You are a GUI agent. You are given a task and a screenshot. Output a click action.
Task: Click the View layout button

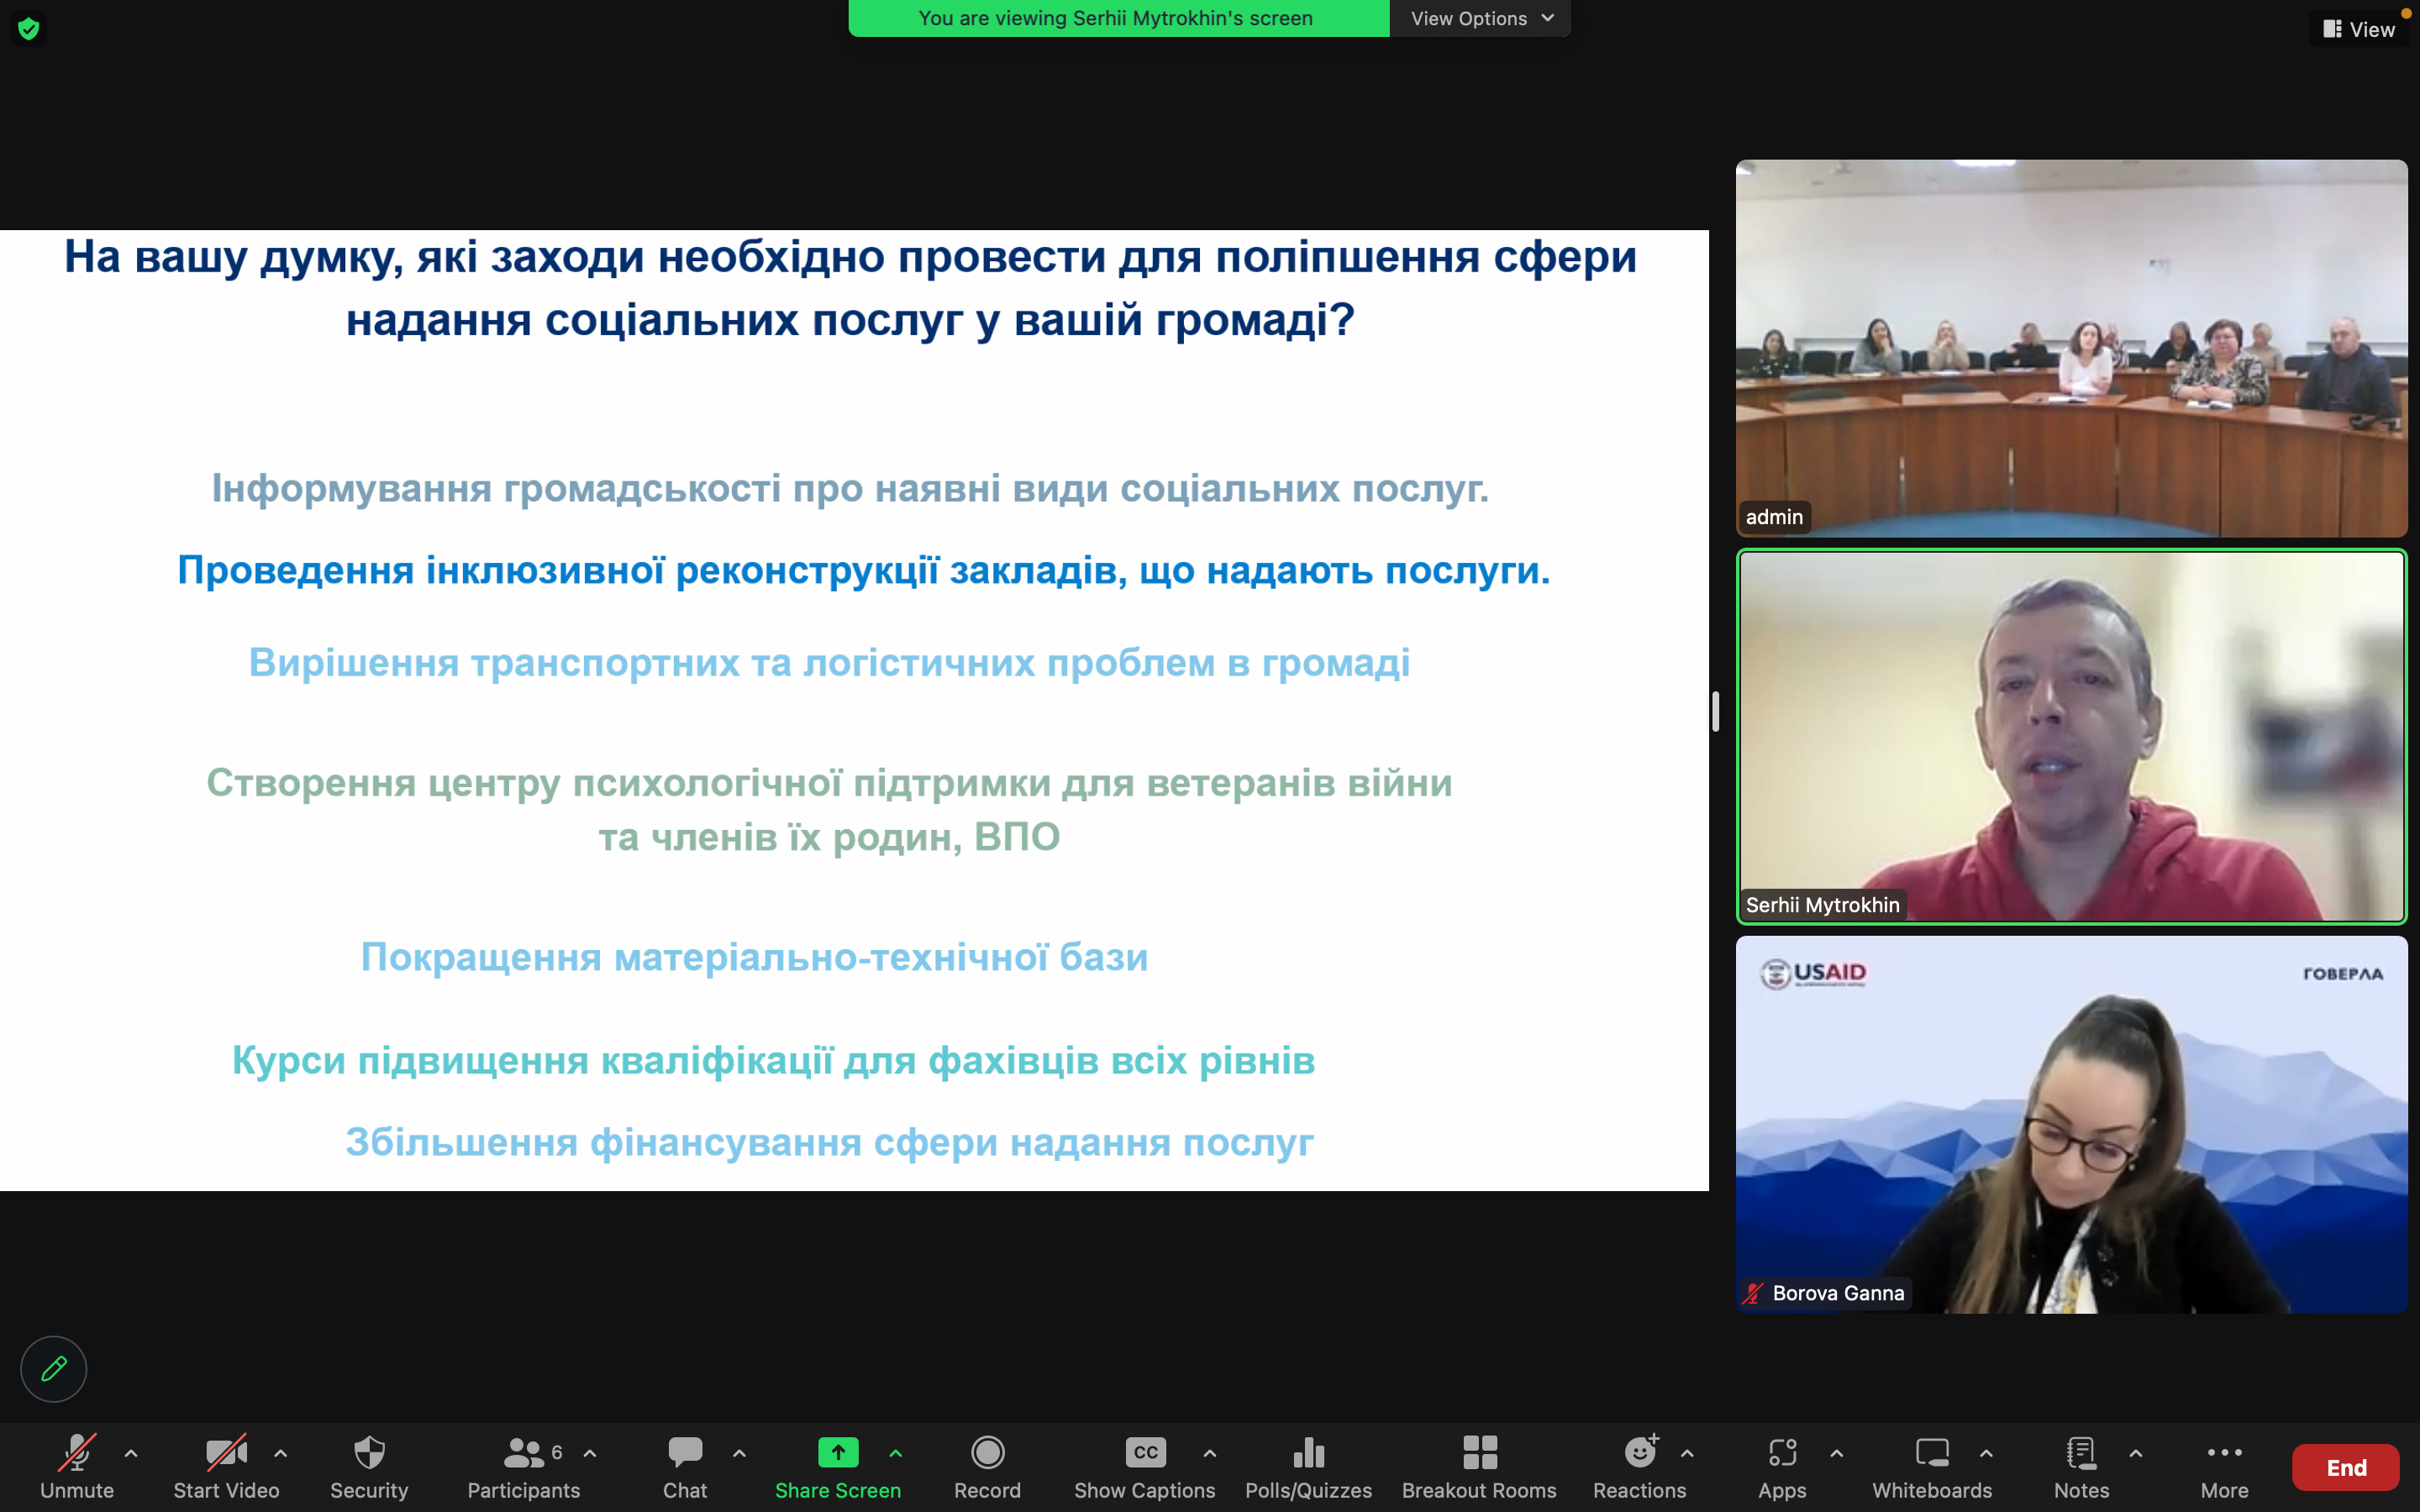(2359, 29)
